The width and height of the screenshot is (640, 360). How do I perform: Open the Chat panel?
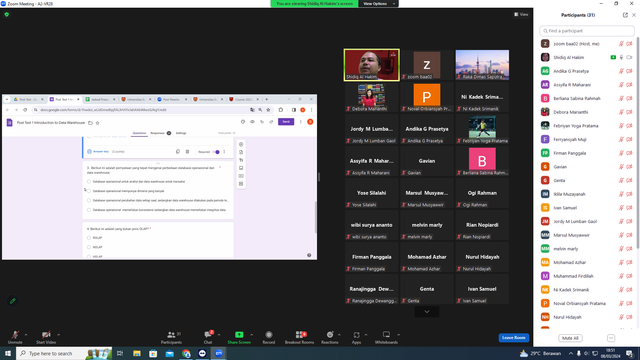(208, 337)
